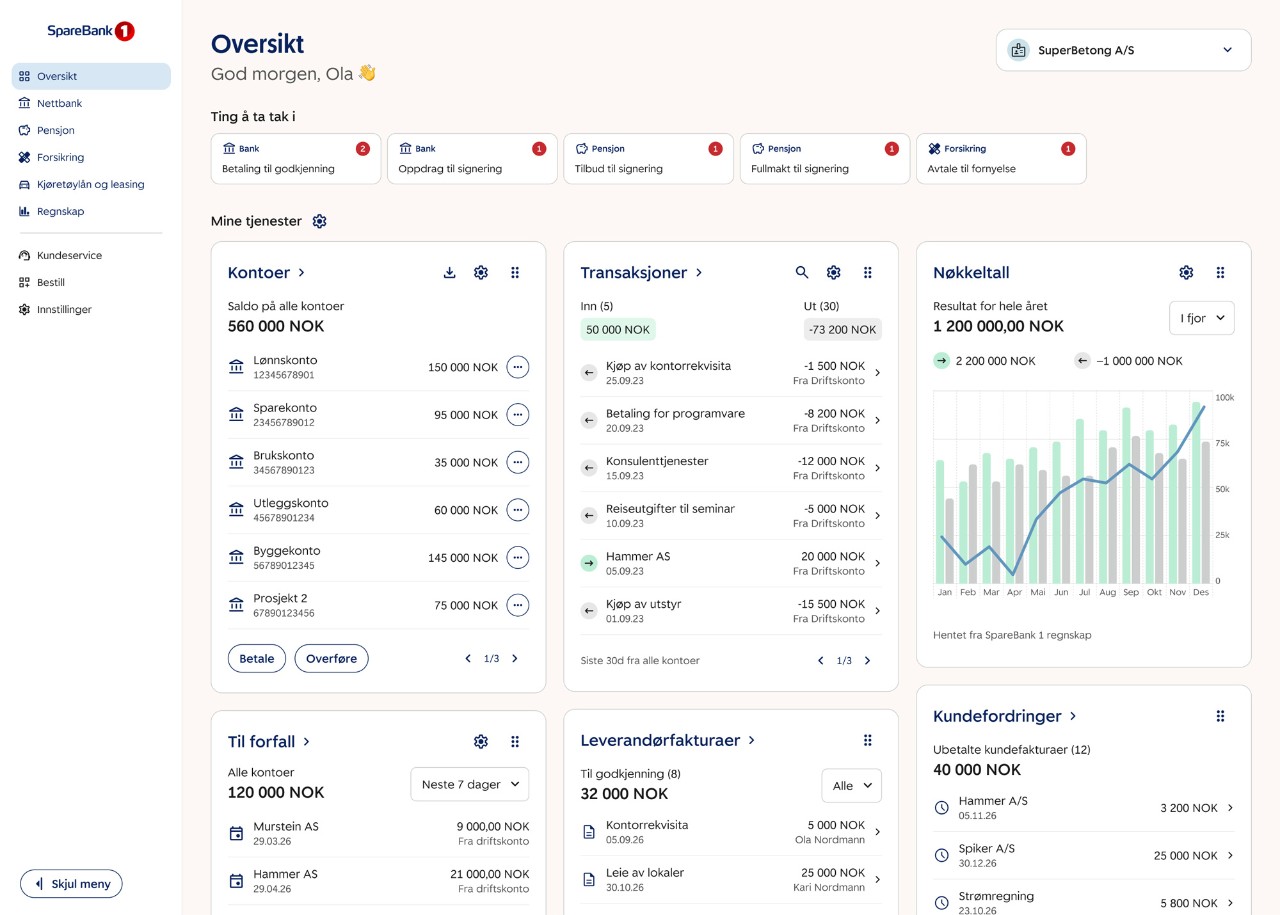
Task: Go to next page in Transaksjoner list
Action: tap(867, 661)
